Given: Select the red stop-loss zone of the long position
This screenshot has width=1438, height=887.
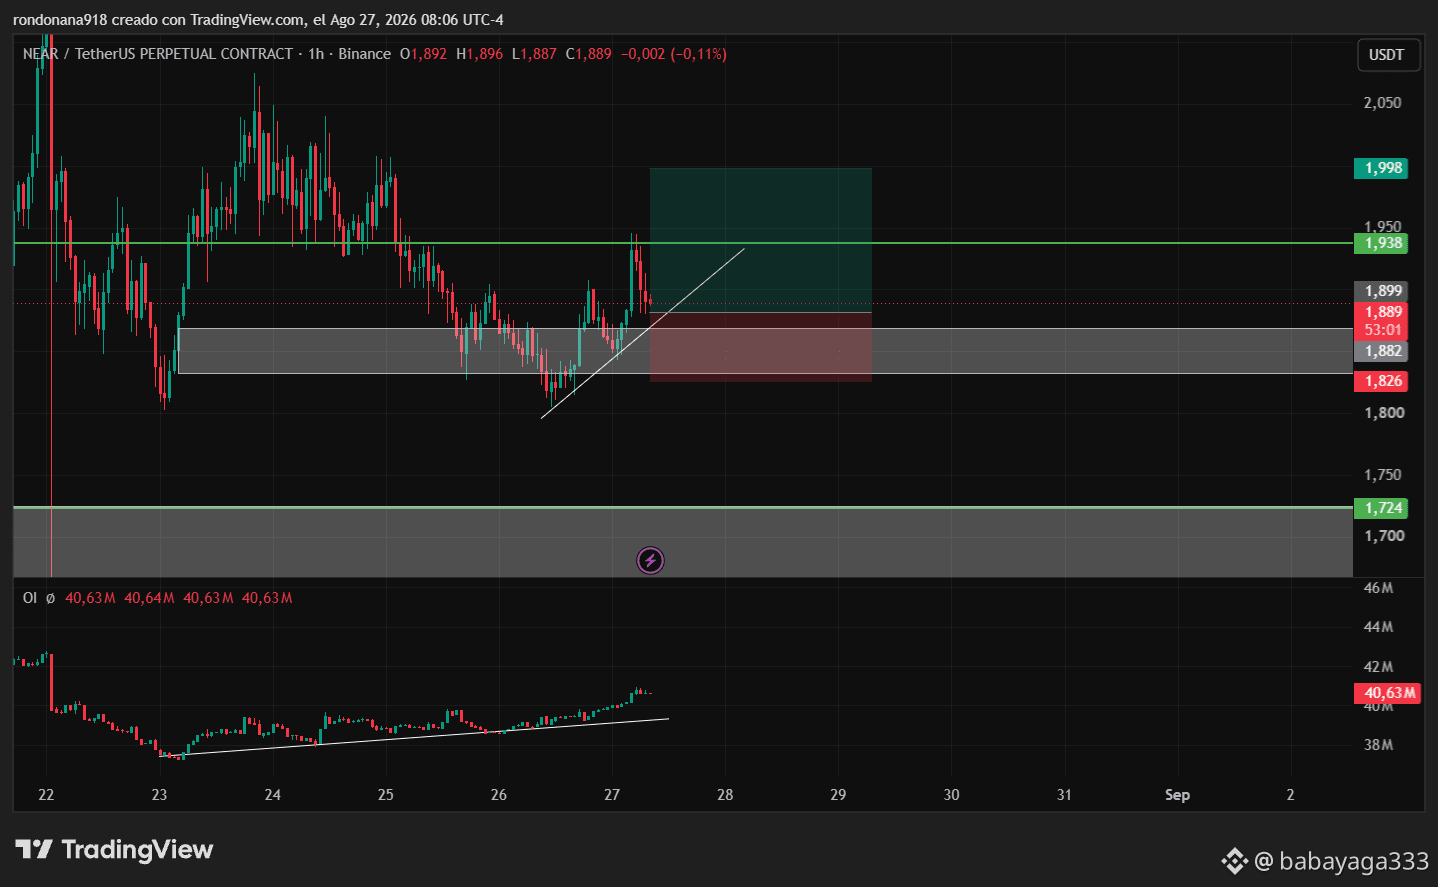Looking at the screenshot, I should [x=761, y=347].
